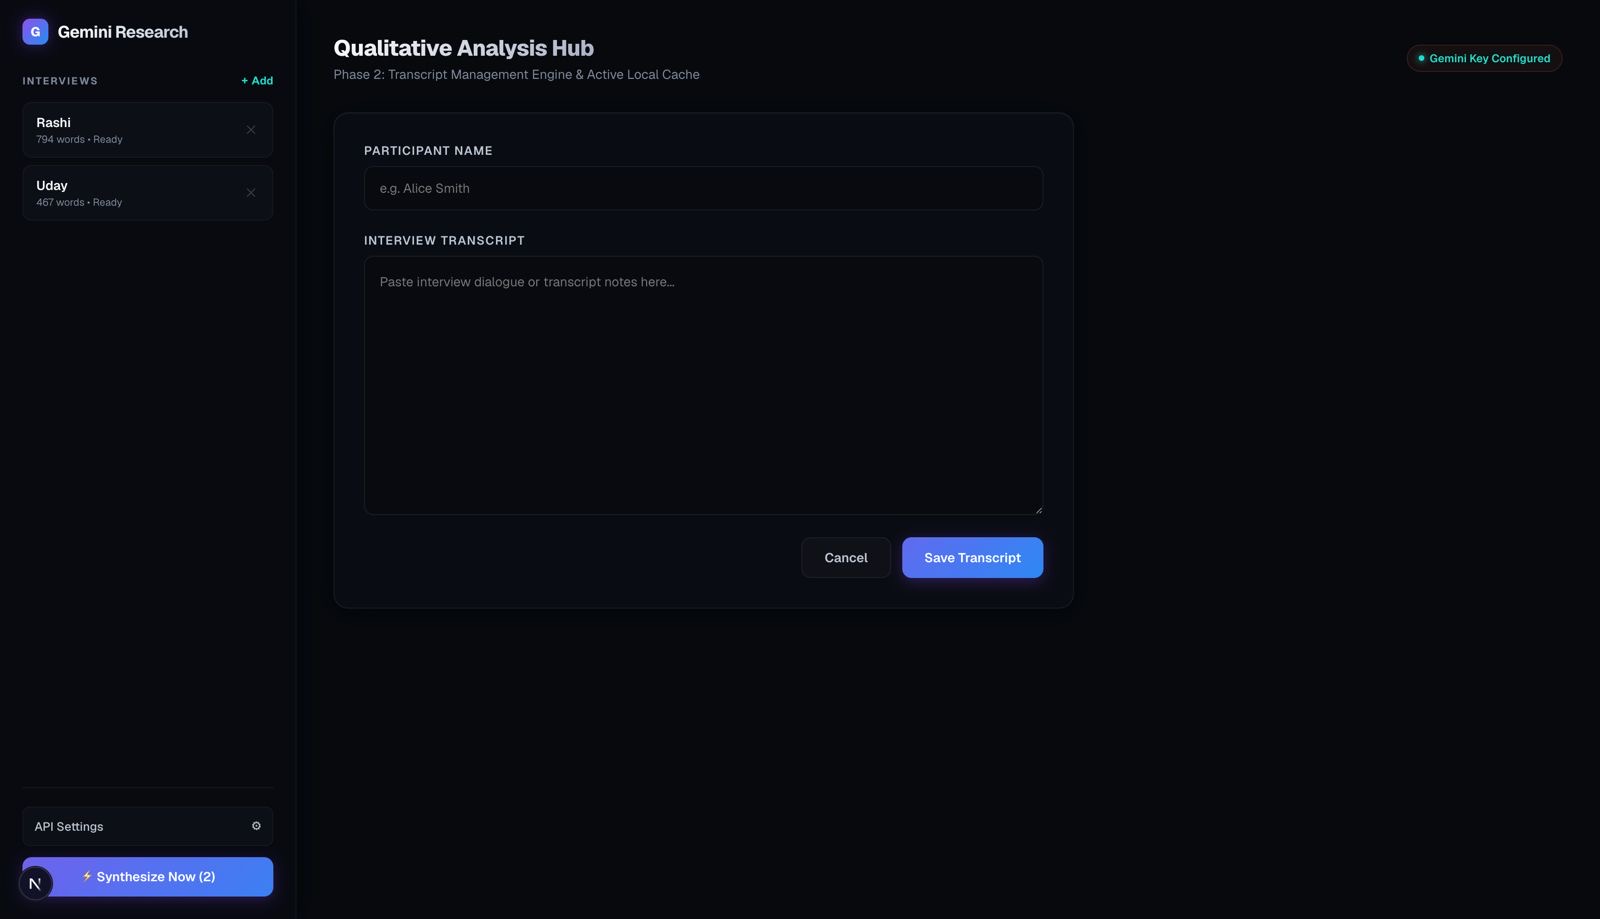This screenshot has width=1600, height=919.
Task: Click the Gemini Key Configured badge
Action: coord(1484,58)
